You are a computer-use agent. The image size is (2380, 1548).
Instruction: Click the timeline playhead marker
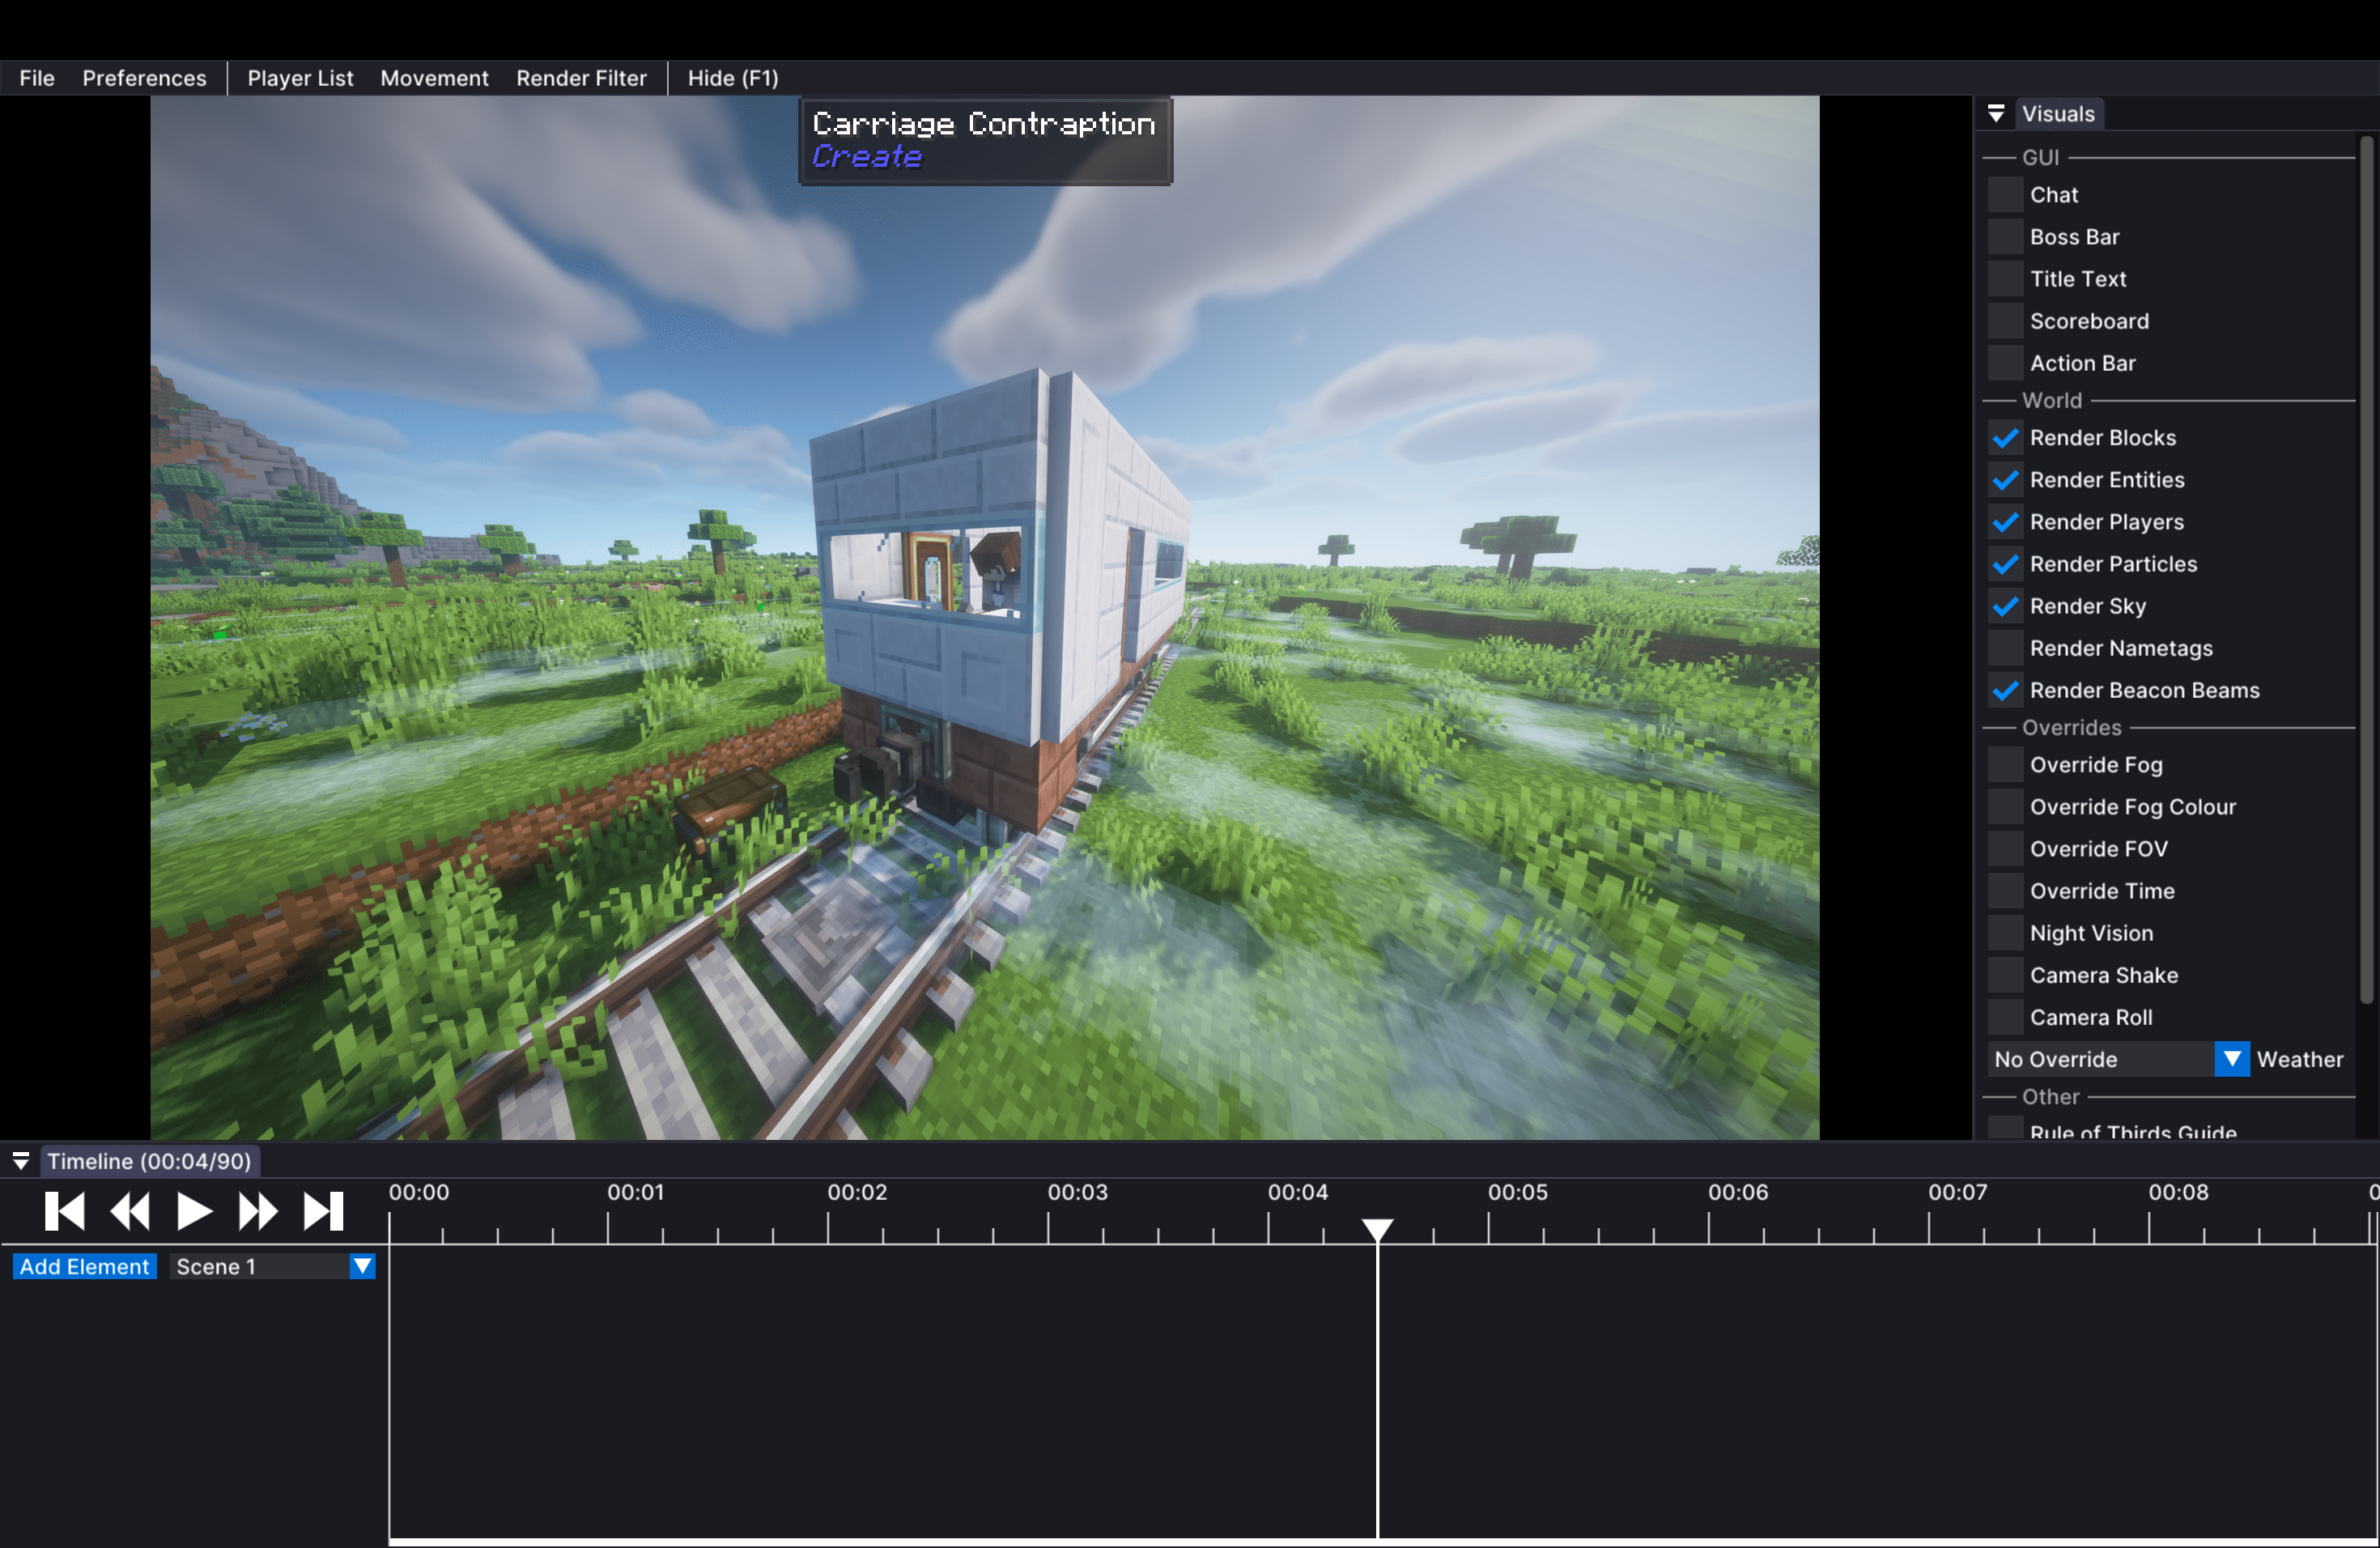pyautogui.click(x=1377, y=1230)
